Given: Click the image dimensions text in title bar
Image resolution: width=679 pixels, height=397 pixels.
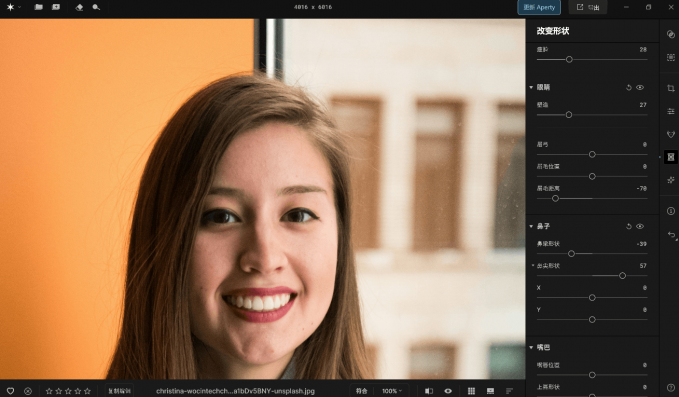Looking at the screenshot, I should (x=313, y=7).
